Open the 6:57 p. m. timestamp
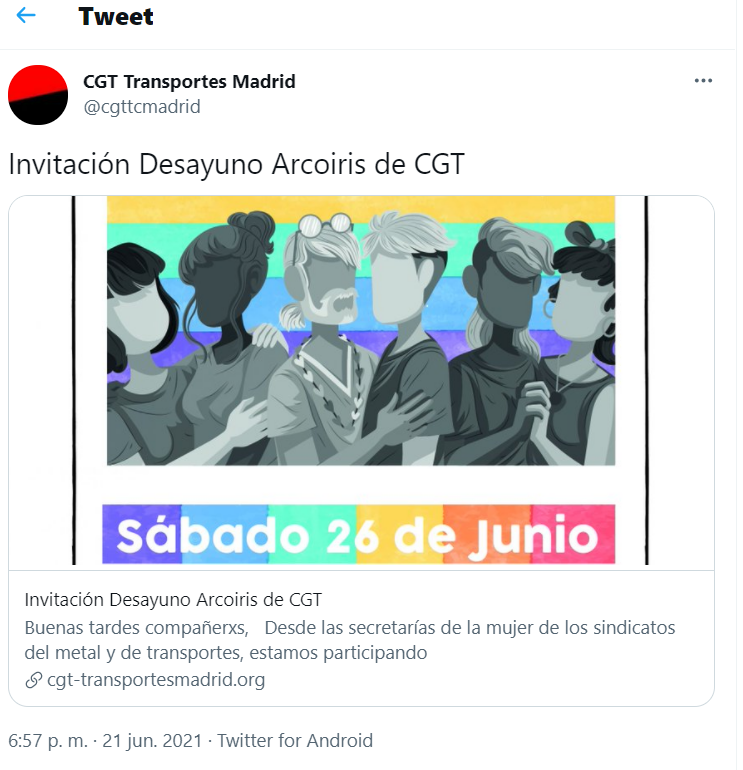The height and width of the screenshot is (770, 743). pos(48,741)
